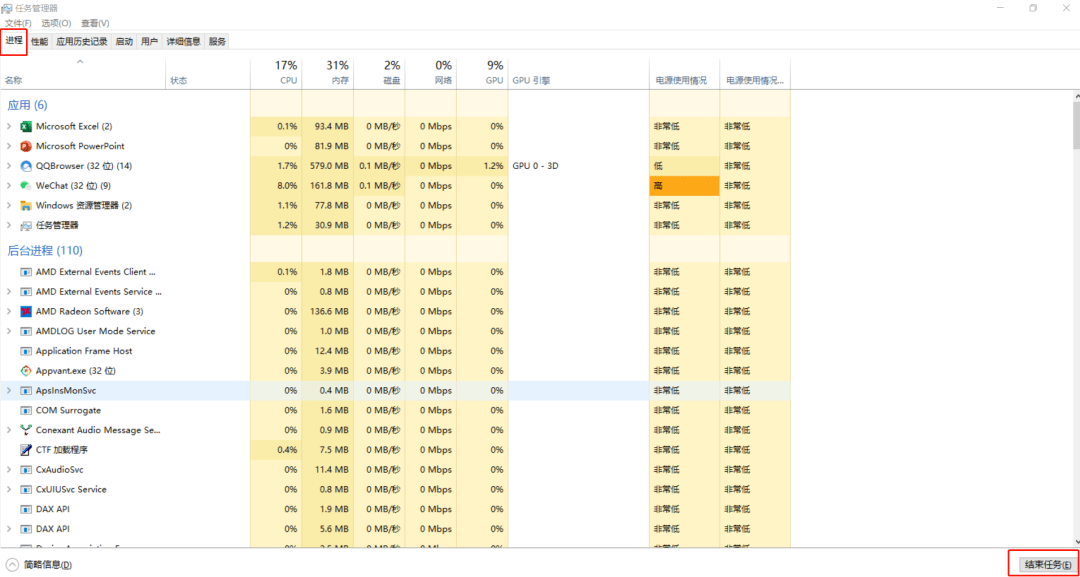
Task: Click the Microsoft PowerPoint app icon
Action: [x=26, y=146]
